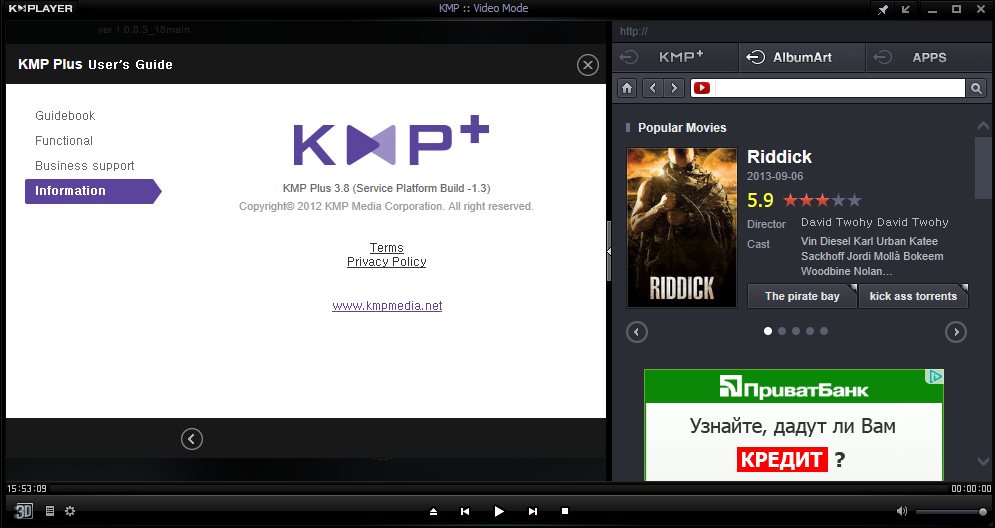Screen dimensions: 995x528
Task: Navigate forward in the side browser
Action: click(674, 88)
